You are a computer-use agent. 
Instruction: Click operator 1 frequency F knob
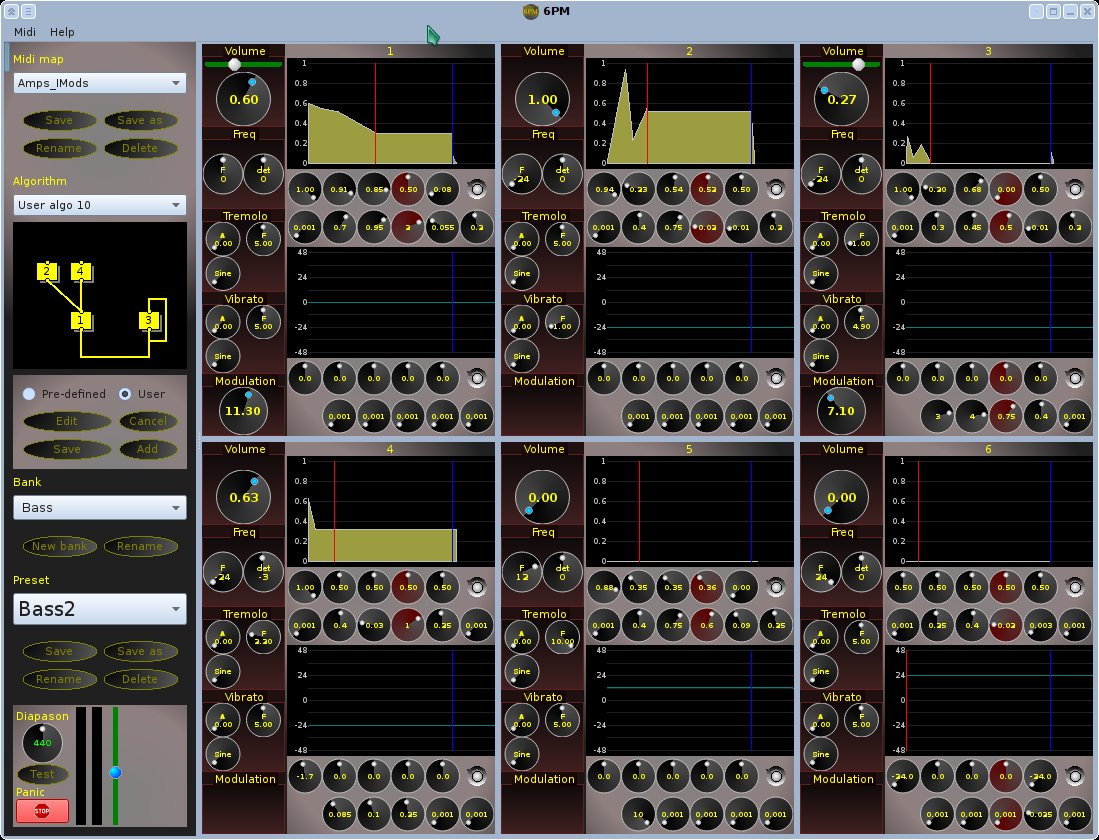[223, 174]
